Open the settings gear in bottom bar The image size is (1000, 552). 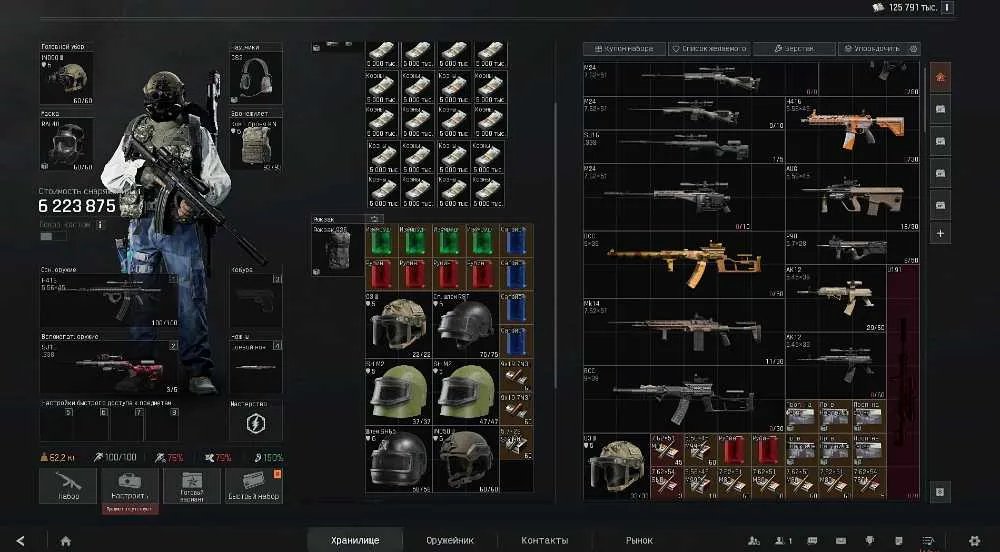click(x=974, y=541)
